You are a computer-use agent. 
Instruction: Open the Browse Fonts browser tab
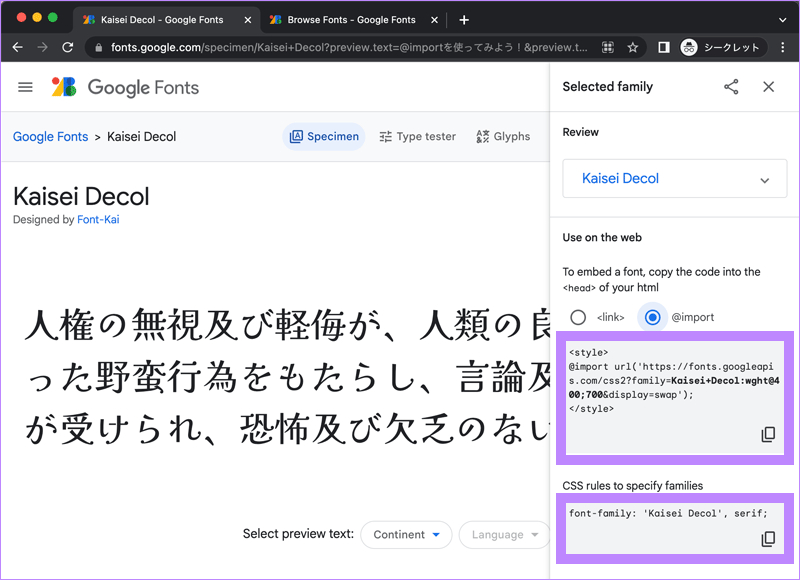(x=349, y=19)
